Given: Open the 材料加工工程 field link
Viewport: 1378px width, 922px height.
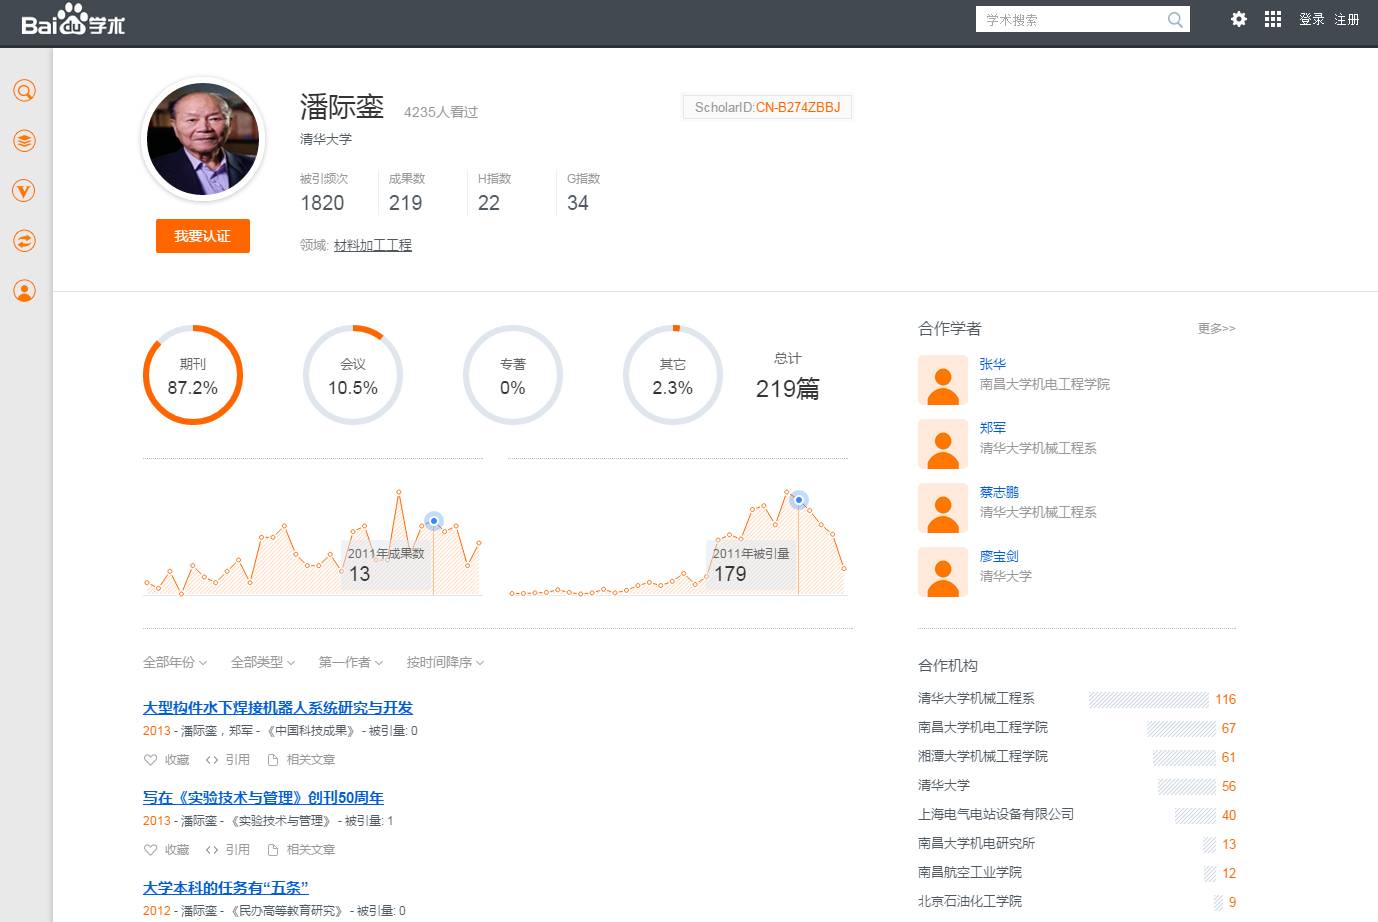Looking at the screenshot, I should (372, 245).
